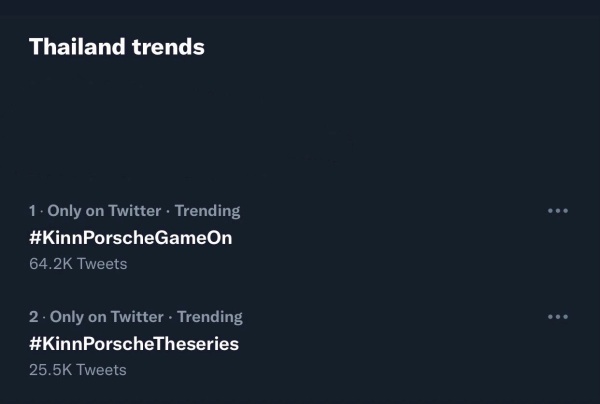Click the word Tweets beside 25.5K

[102, 370]
